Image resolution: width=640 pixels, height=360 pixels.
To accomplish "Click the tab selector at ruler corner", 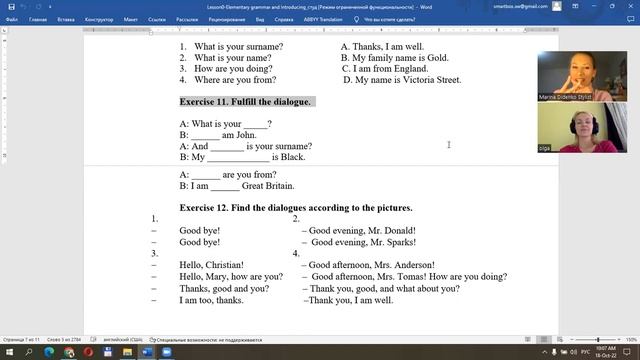I will tap(4, 30).
